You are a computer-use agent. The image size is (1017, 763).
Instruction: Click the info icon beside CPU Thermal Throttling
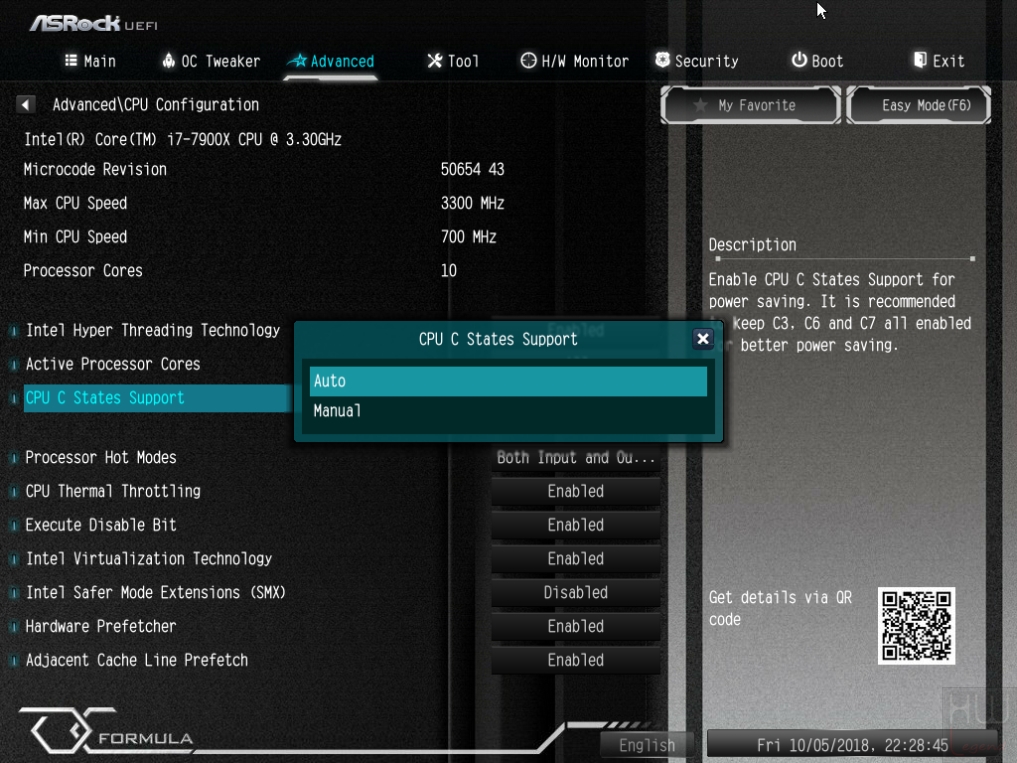point(13,492)
